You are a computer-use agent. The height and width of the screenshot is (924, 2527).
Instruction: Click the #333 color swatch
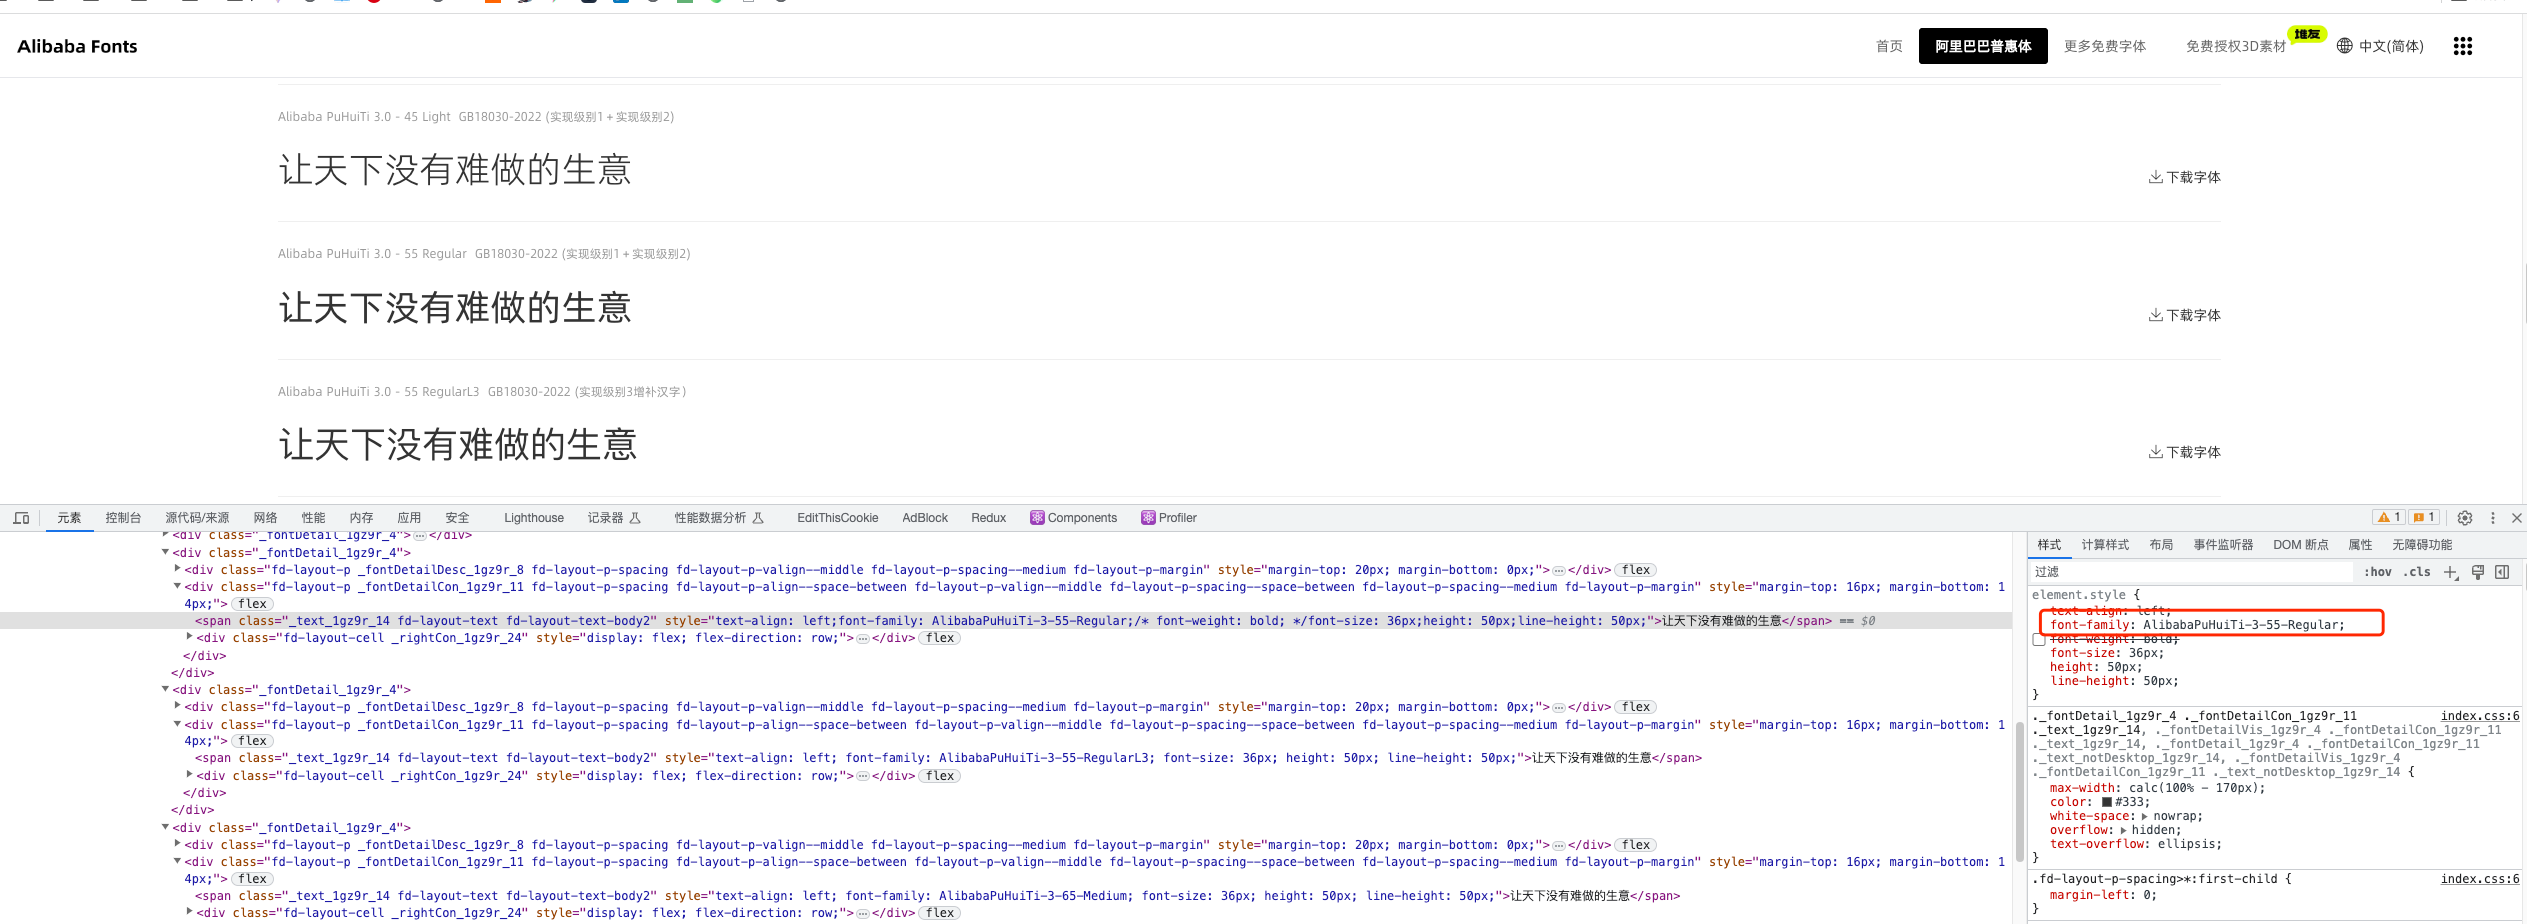[2106, 802]
